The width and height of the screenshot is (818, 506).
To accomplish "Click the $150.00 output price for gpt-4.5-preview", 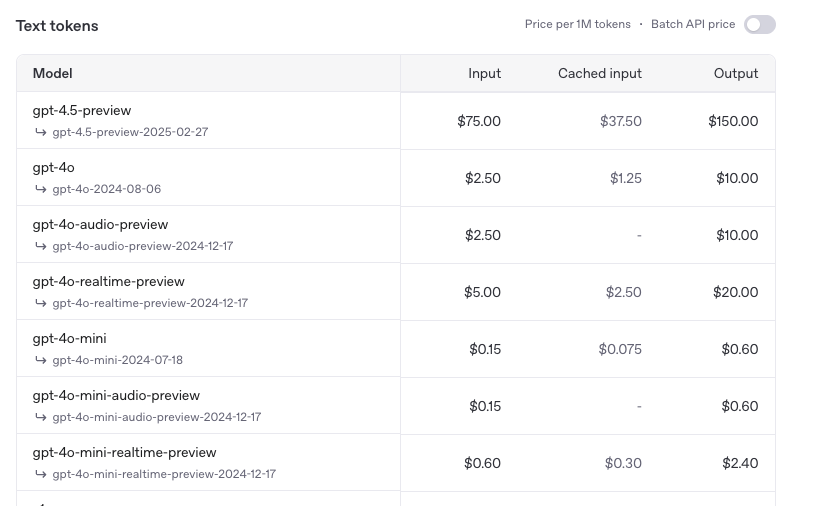I will [x=733, y=121].
